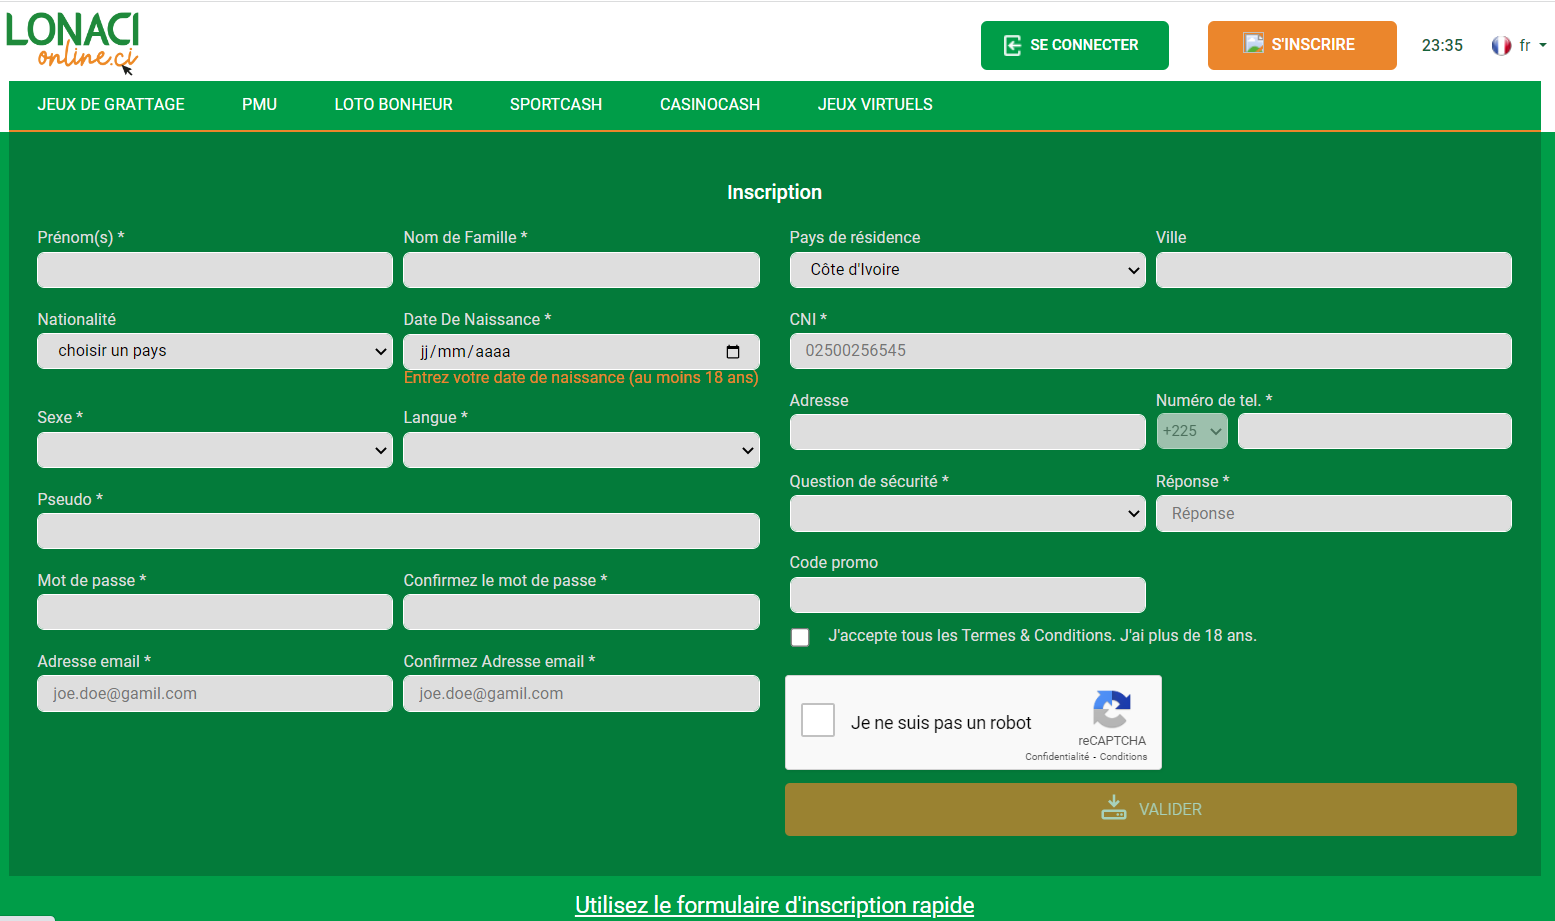Click the download icon on Valider button
The width and height of the screenshot is (1555, 921).
click(x=1114, y=808)
